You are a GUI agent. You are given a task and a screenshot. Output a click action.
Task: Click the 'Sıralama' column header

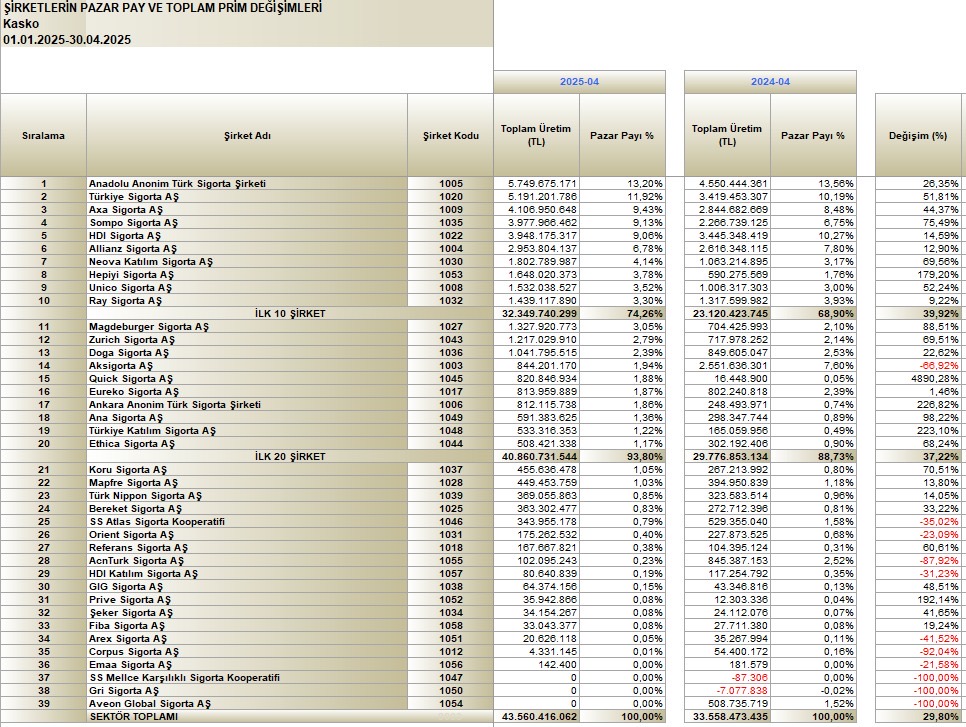point(43,136)
